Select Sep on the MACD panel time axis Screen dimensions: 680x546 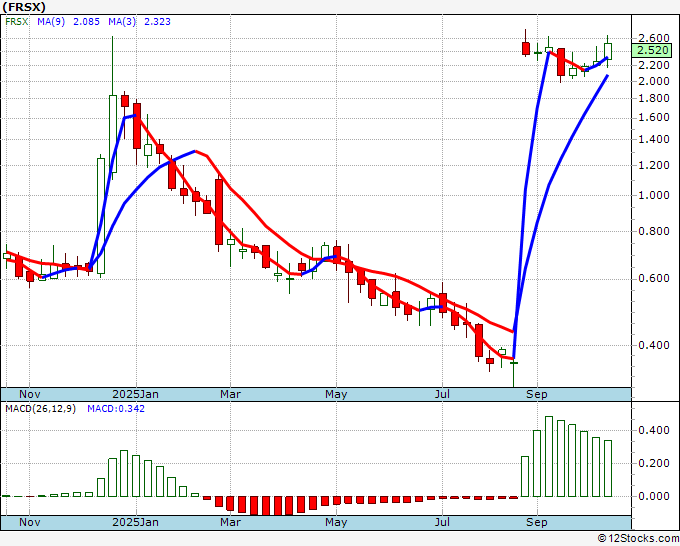coord(537,522)
